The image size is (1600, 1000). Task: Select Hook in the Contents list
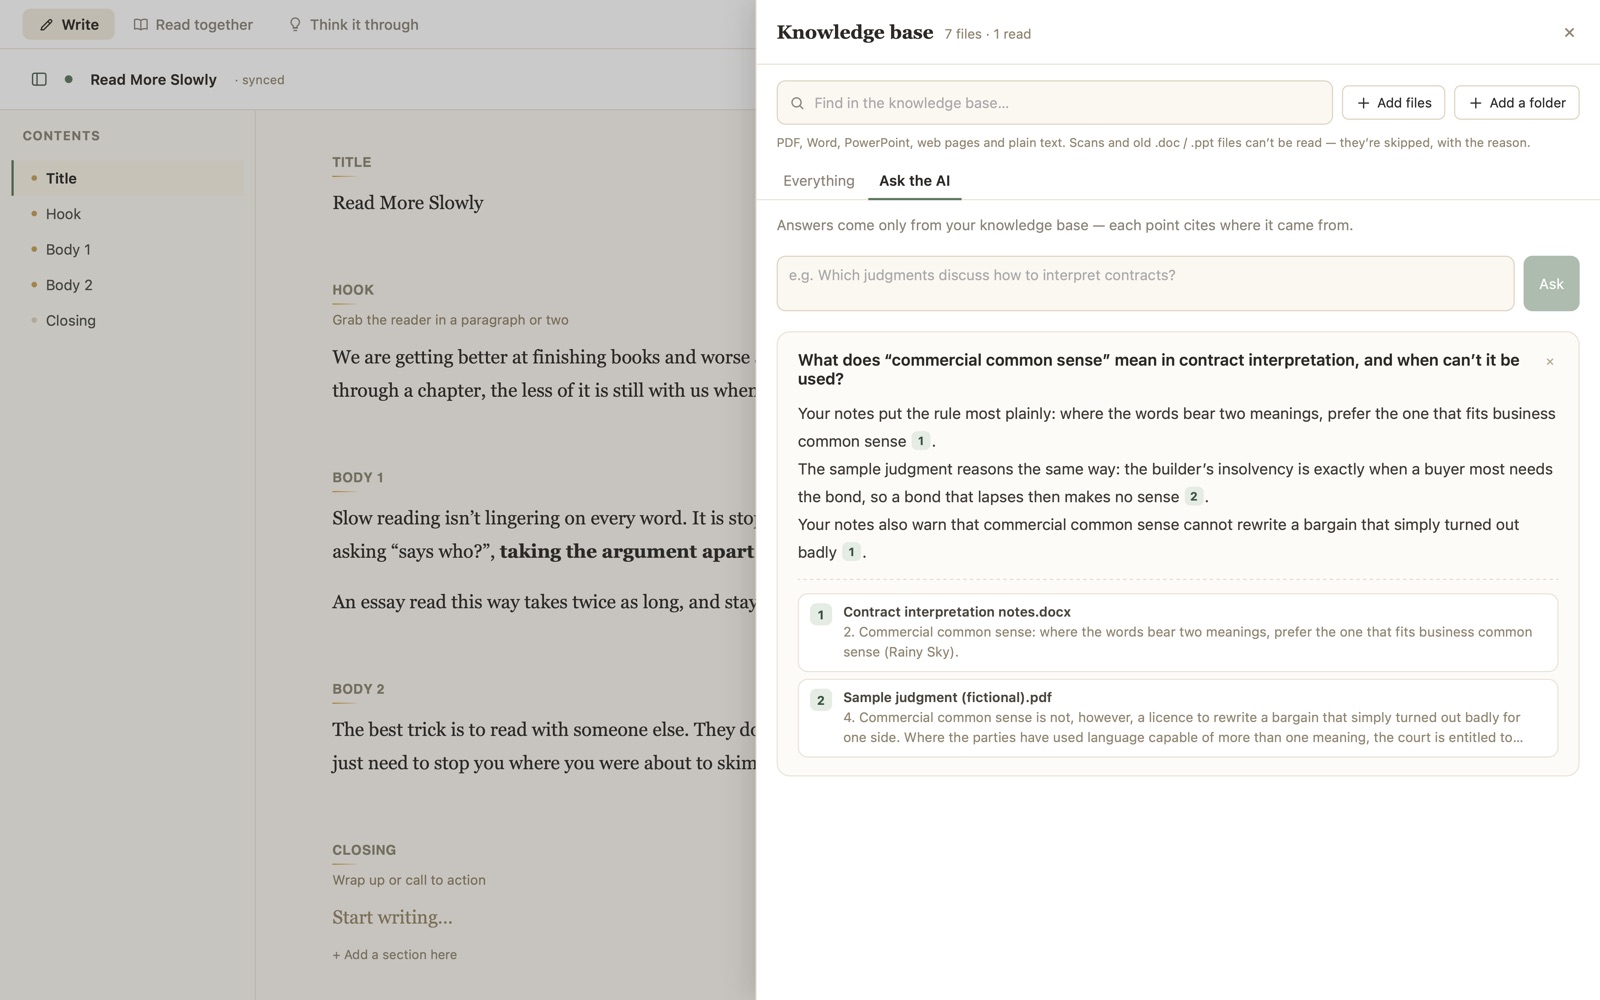click(x=127, y=214)
